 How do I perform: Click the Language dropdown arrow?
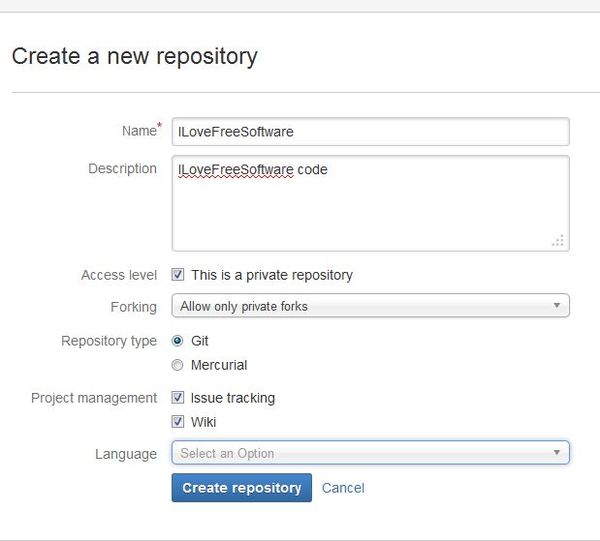[x=557, y=453]
